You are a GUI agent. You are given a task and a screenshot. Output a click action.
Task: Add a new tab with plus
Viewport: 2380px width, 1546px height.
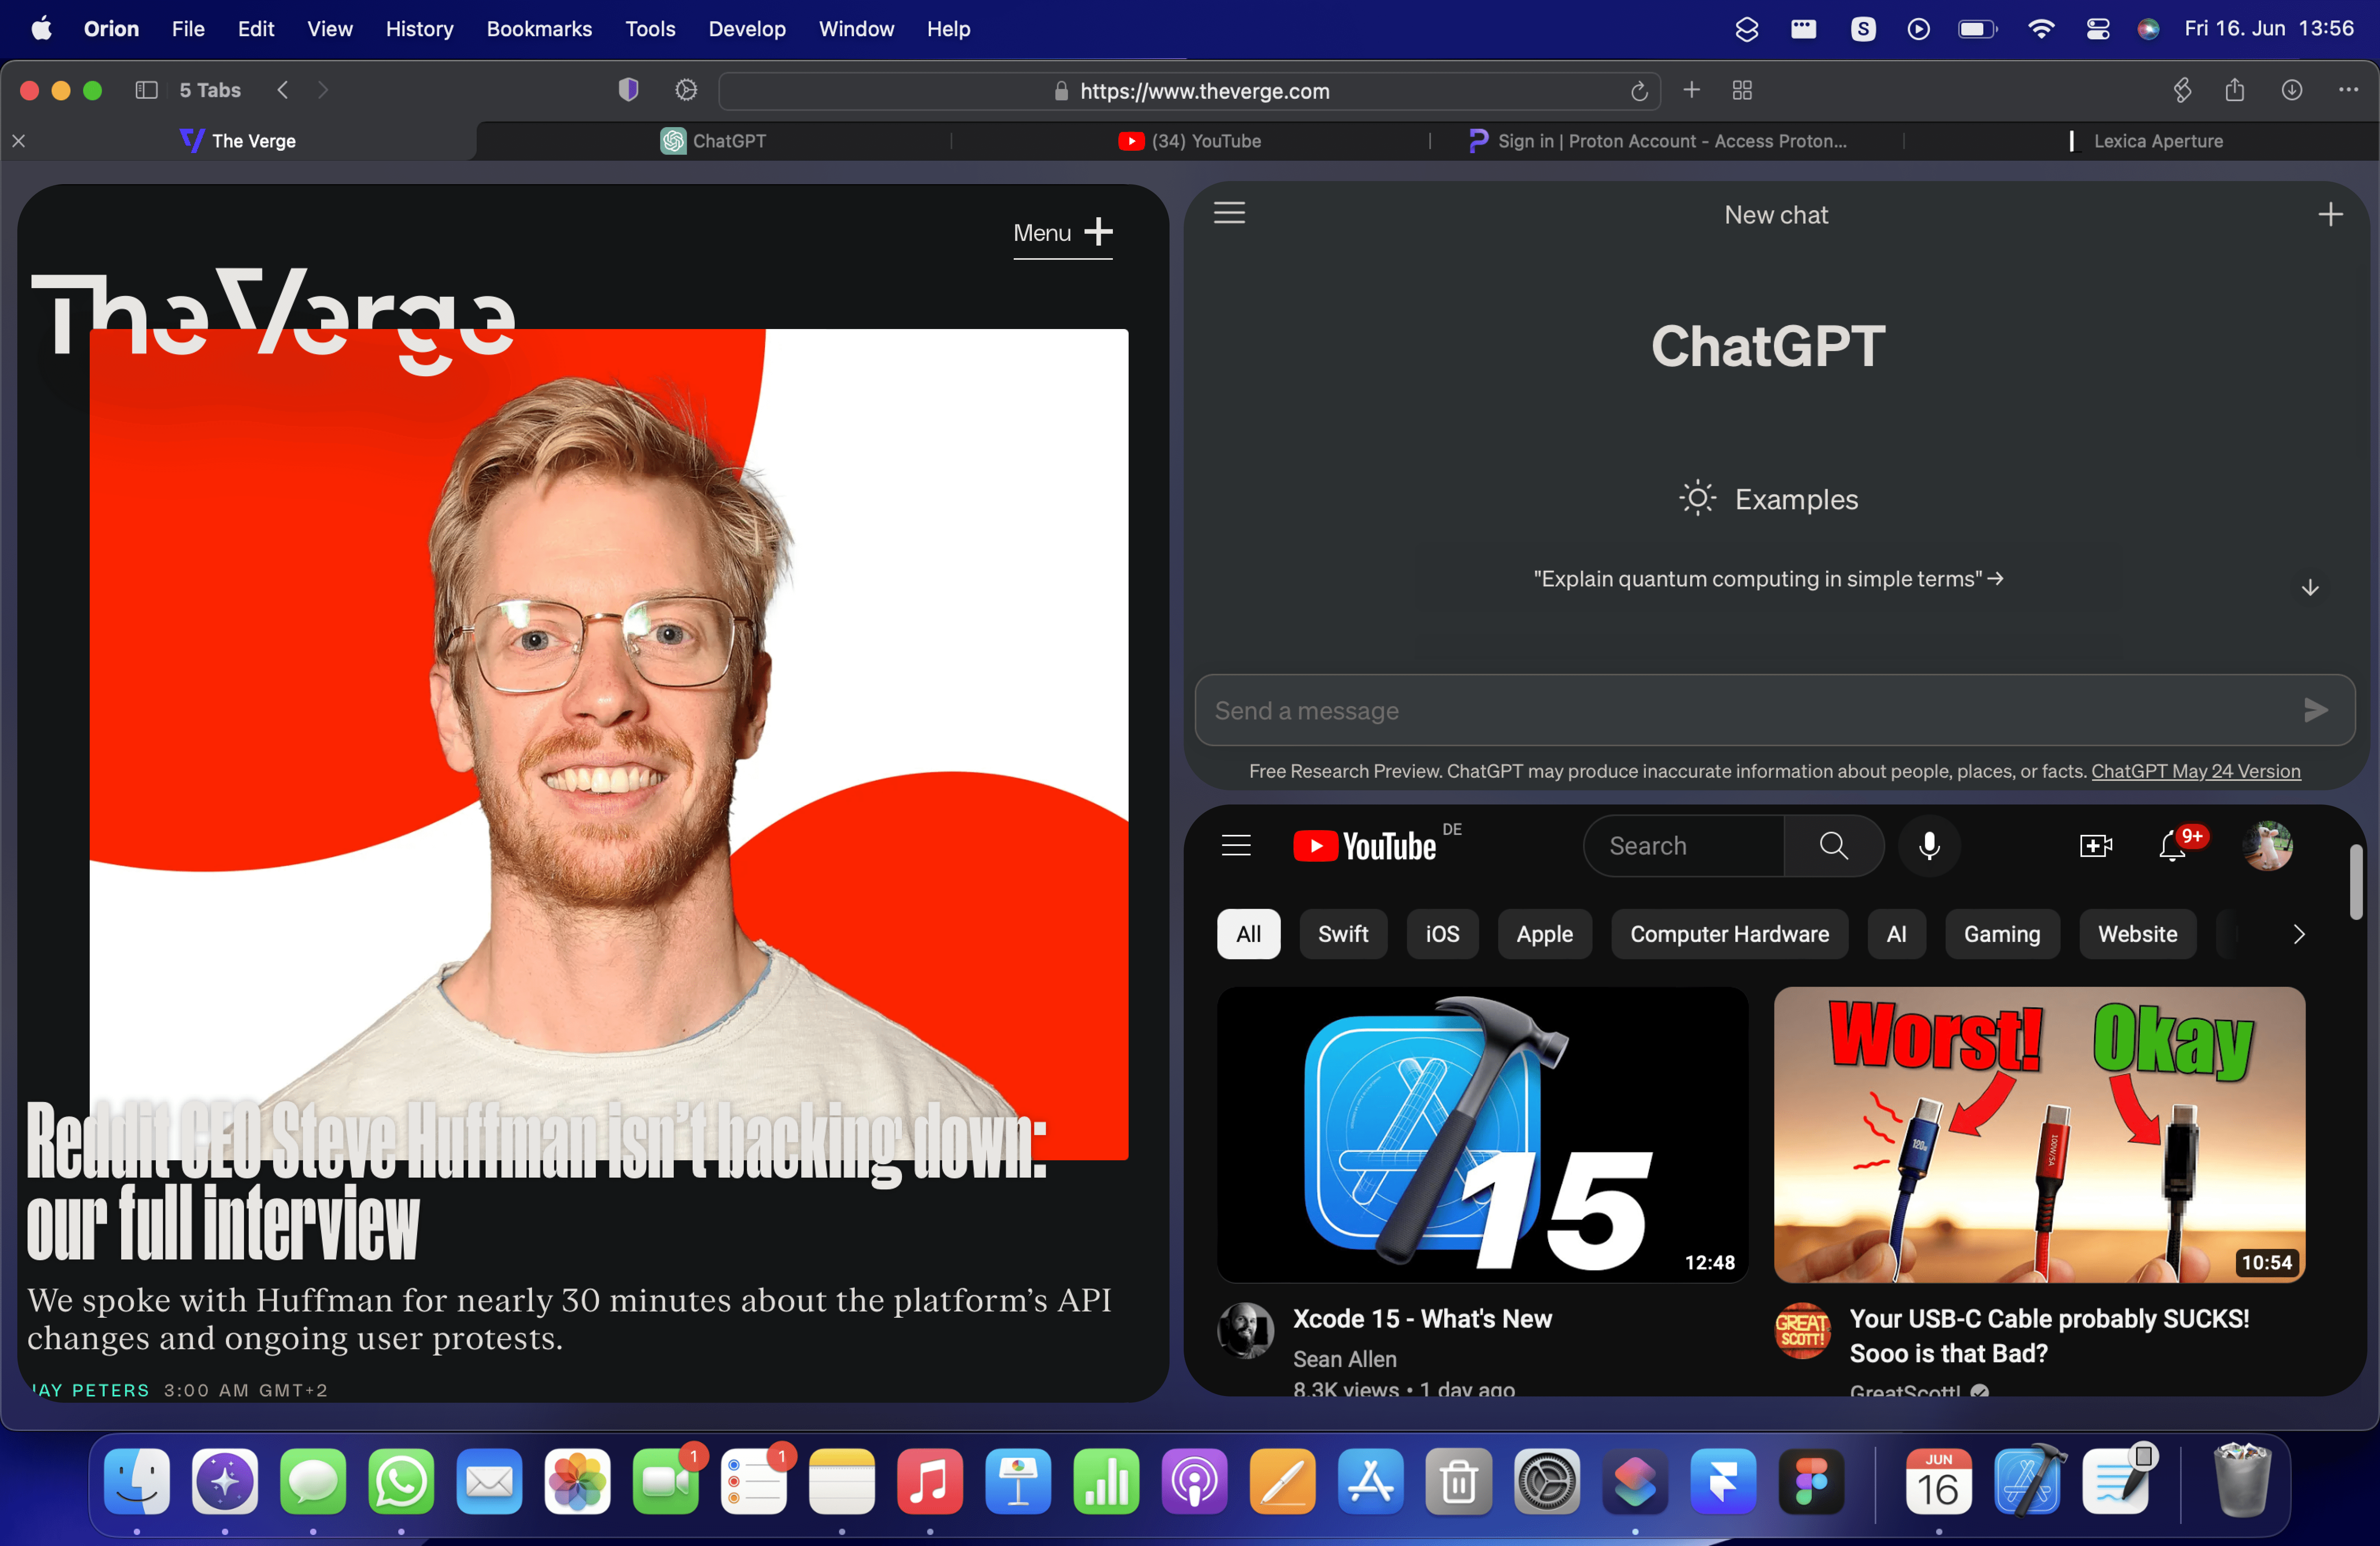[x=1691, y=90]
